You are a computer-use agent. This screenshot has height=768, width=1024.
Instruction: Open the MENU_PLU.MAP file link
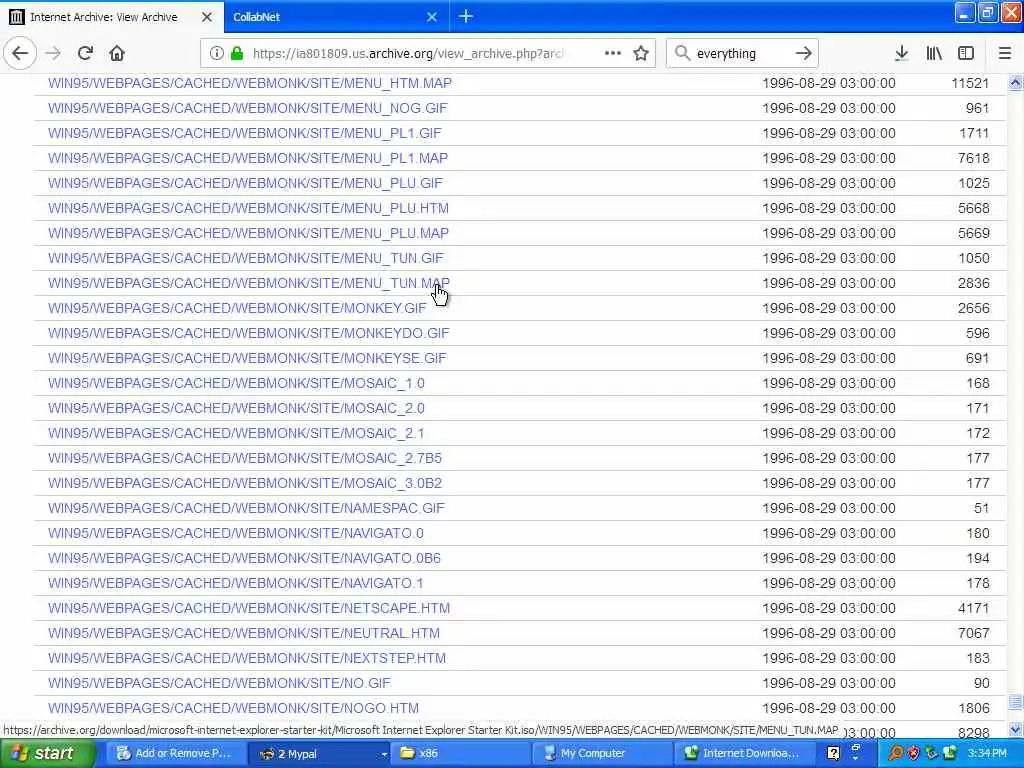pyautogui.click(x=248, y=233)
